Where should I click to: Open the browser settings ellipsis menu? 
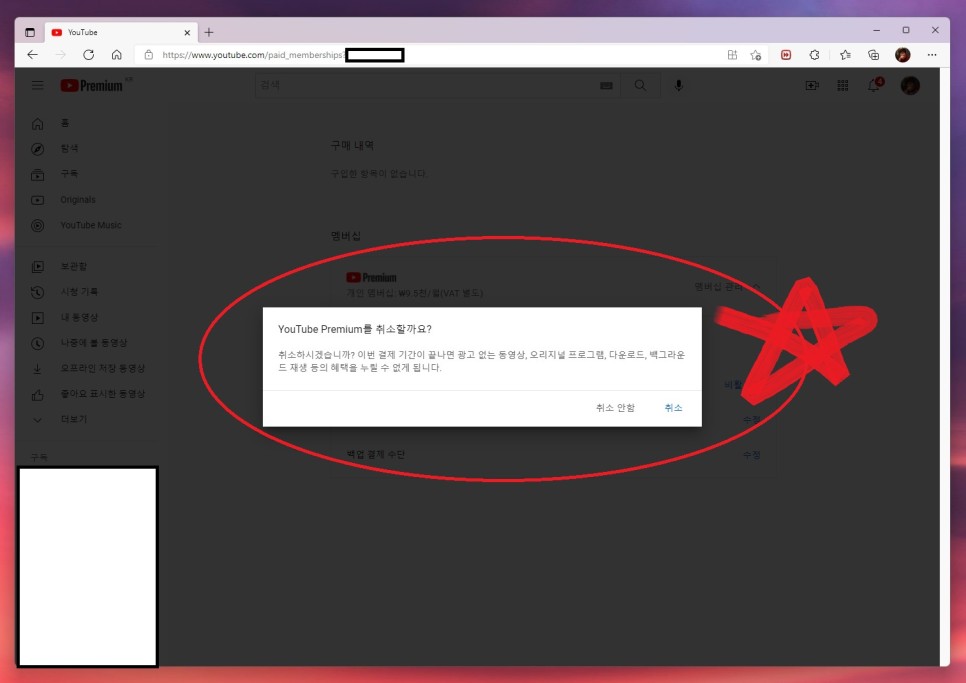[932, 55]
